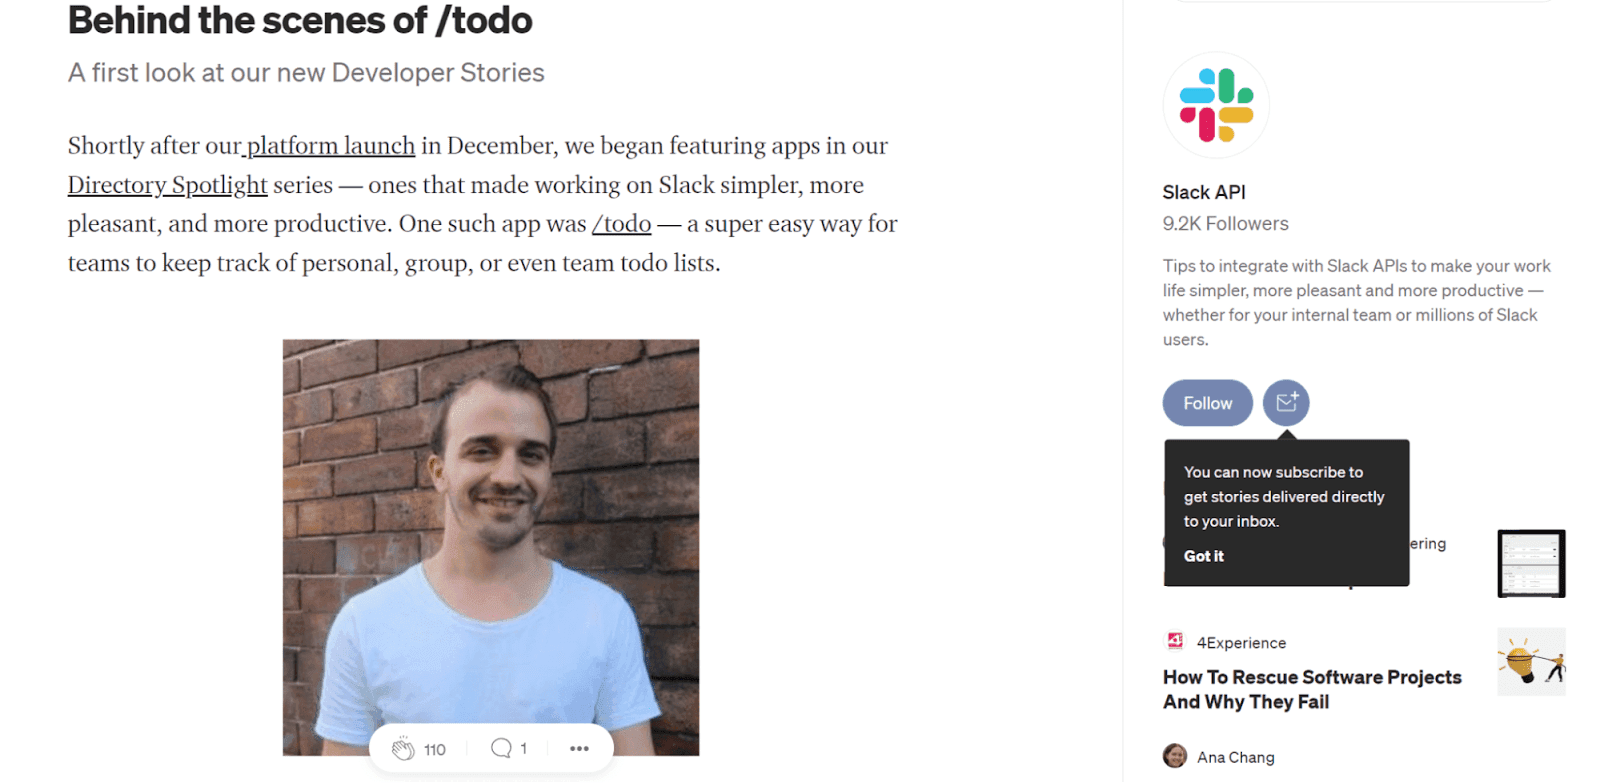Follow the Slack API publication
1600x783 pixels.
1207,402
